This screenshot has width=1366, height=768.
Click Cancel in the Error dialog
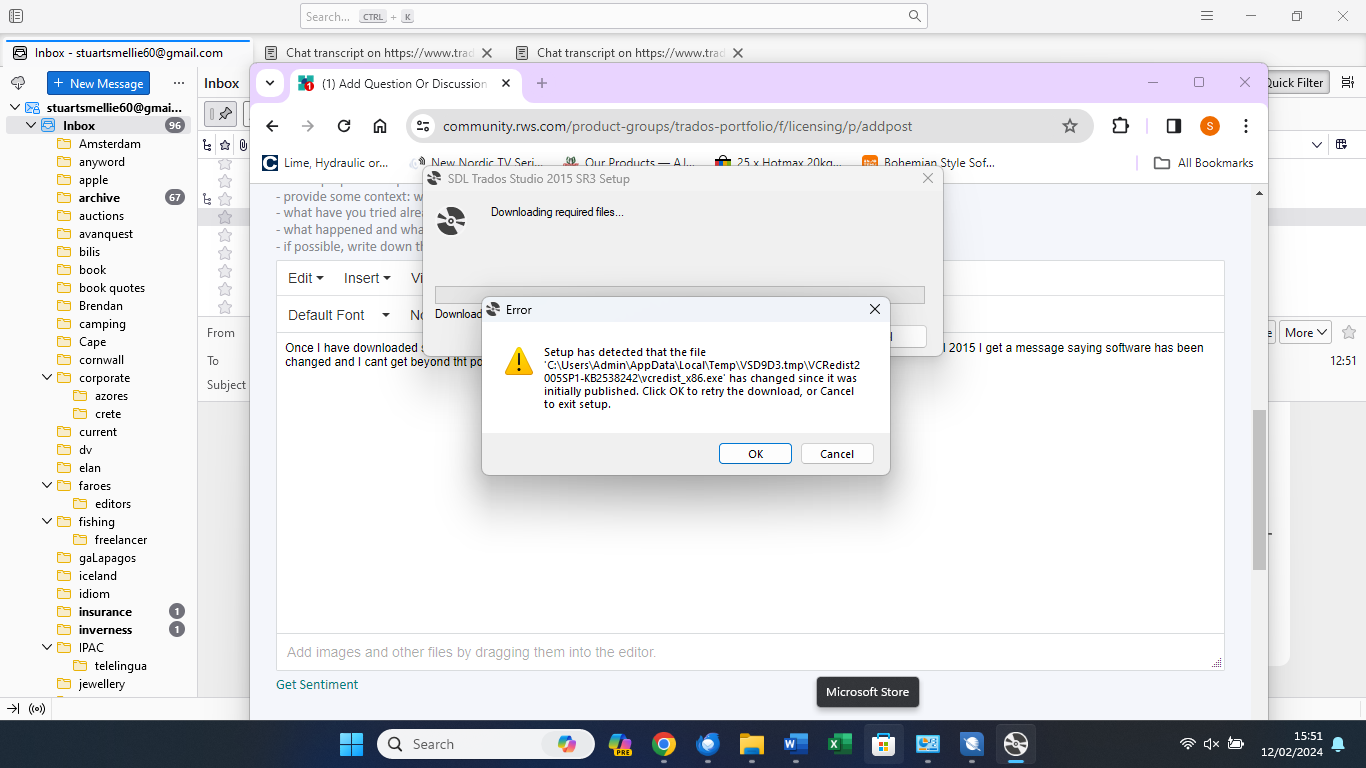[837, 454]
